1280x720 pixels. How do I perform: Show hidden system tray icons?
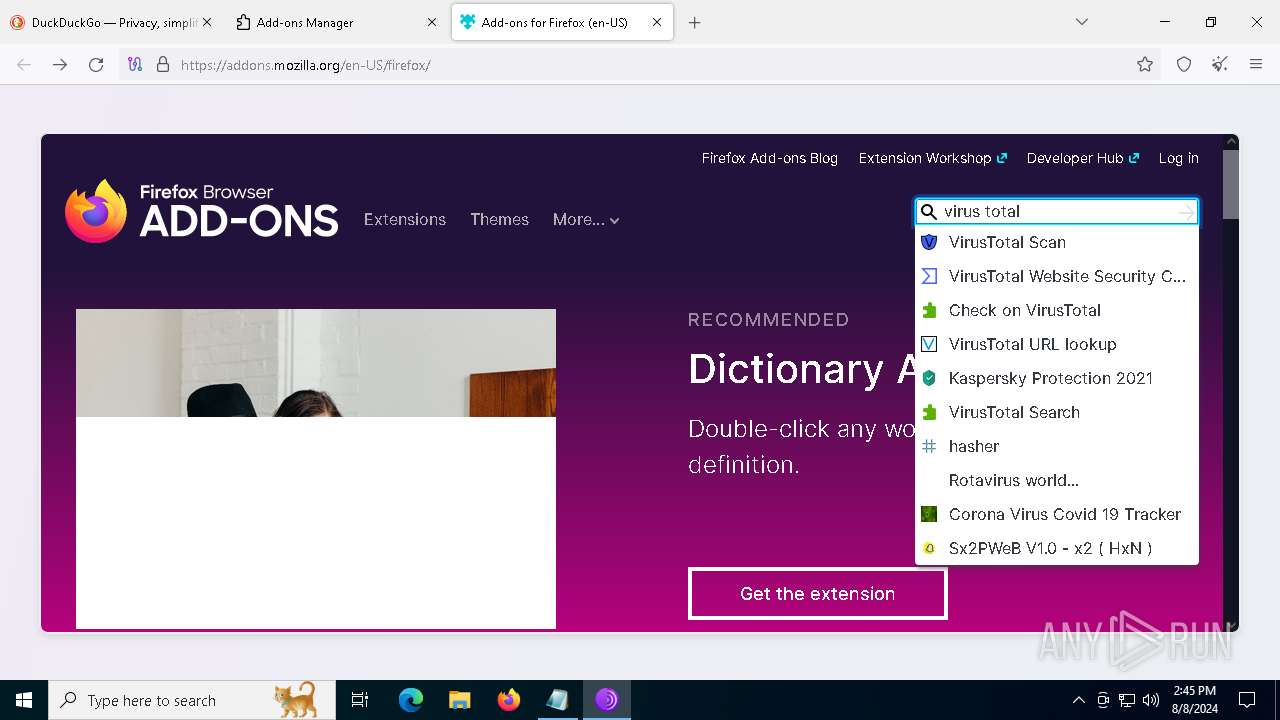pyautogui.click(x=1078, y=700)
